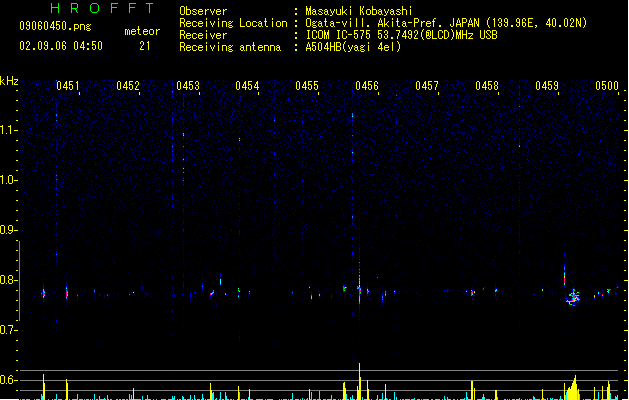The height and width of the screenshot is (400, 629).
Task: Click time marker 0453
Action: [x=188, y=86]
